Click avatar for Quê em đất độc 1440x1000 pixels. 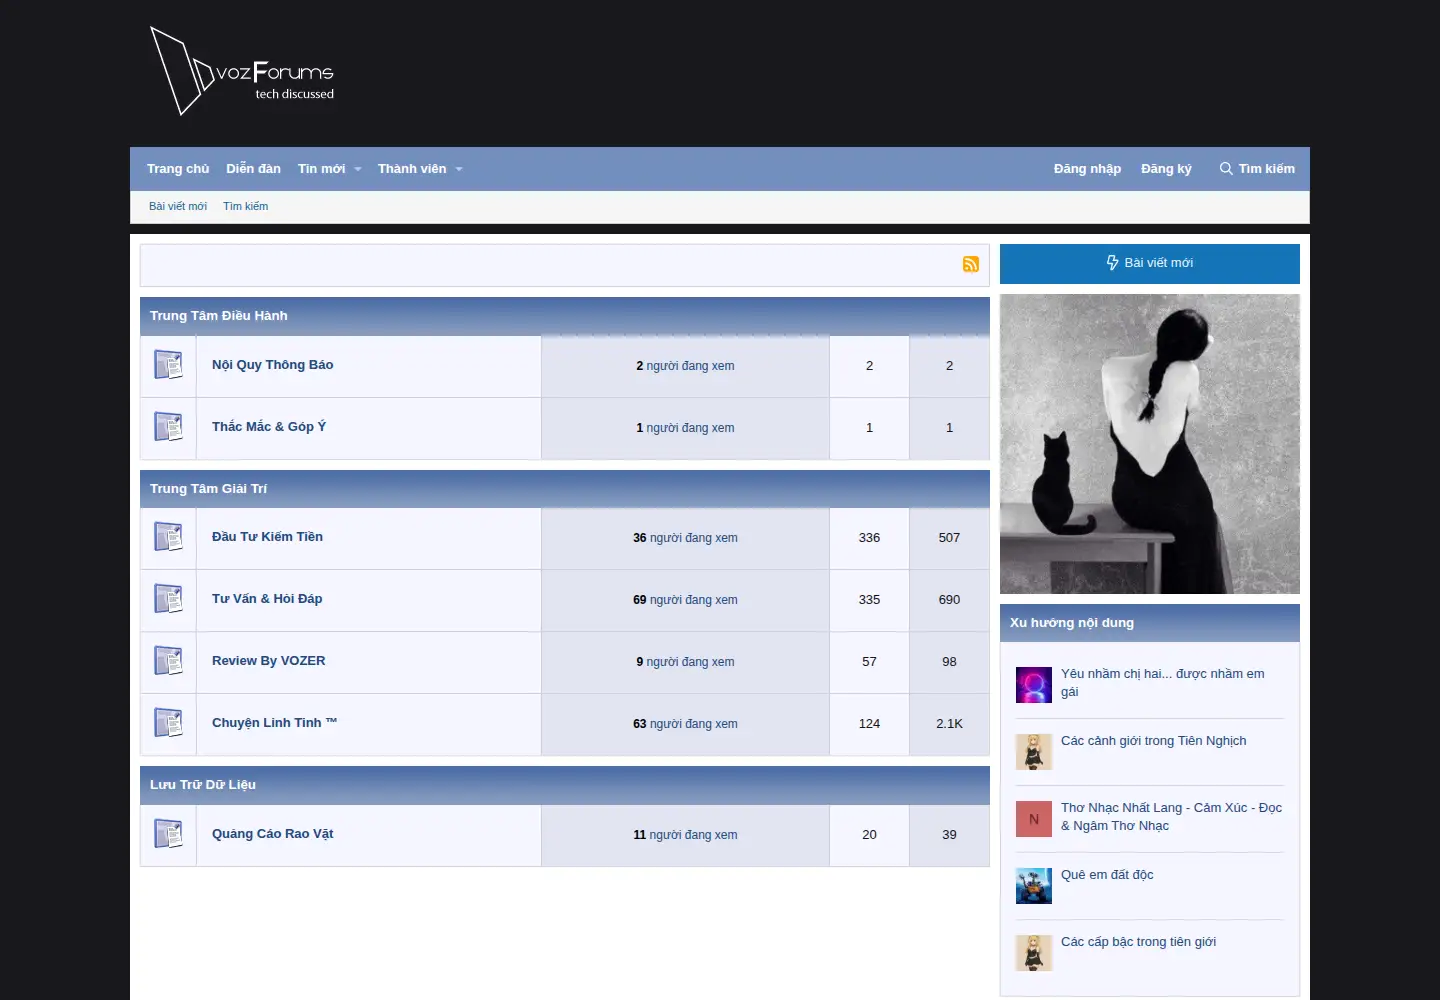point(1034,886)
